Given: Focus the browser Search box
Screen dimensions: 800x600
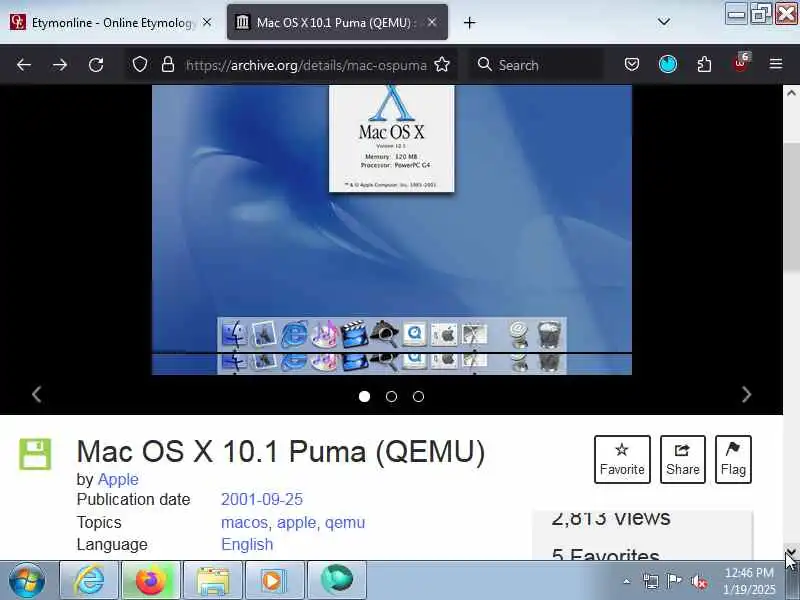Looking at the screenshot, I should pyautogui.click(x=536, y=65).
